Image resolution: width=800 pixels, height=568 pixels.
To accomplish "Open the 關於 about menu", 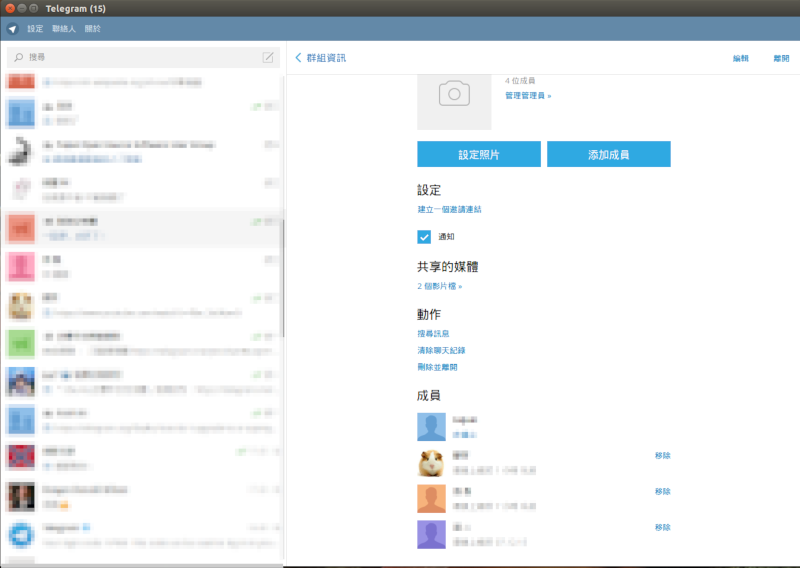I will (93, 29).
